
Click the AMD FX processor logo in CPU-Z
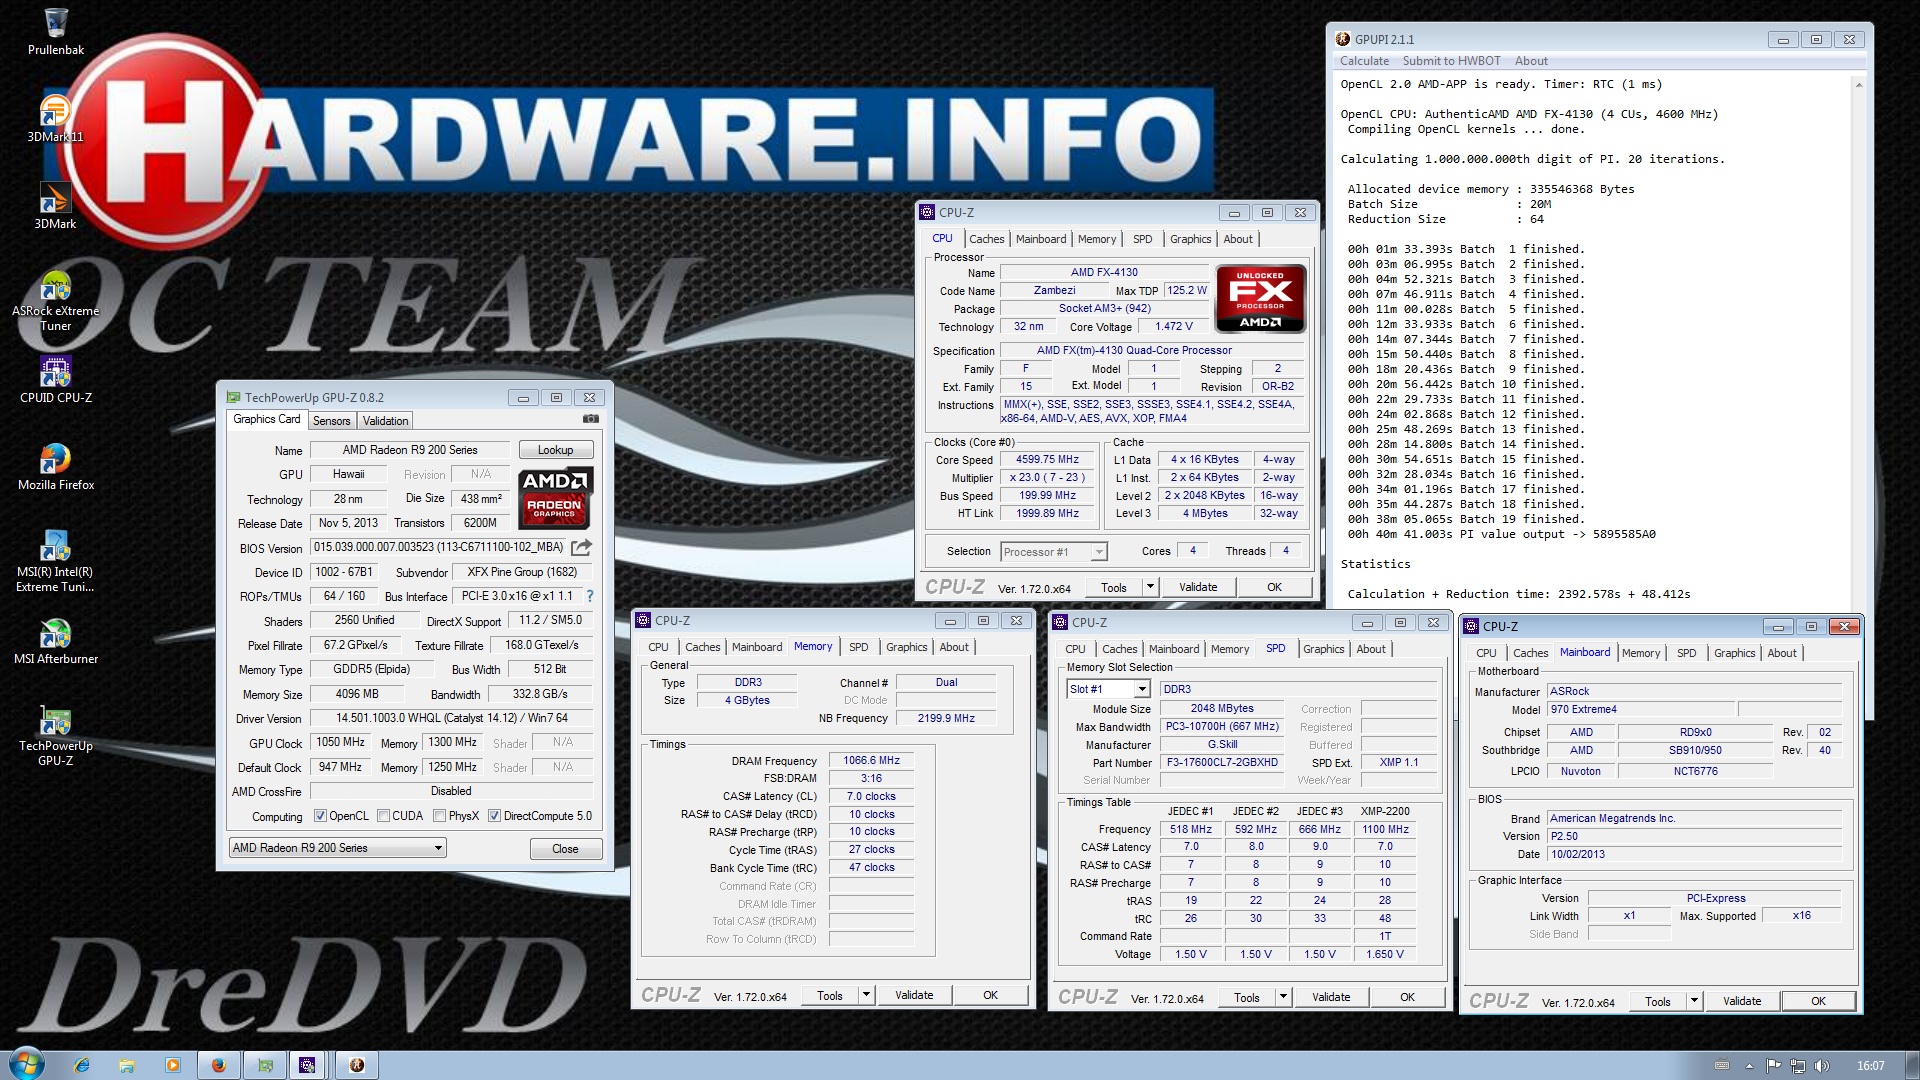(x=1260, y=298)
